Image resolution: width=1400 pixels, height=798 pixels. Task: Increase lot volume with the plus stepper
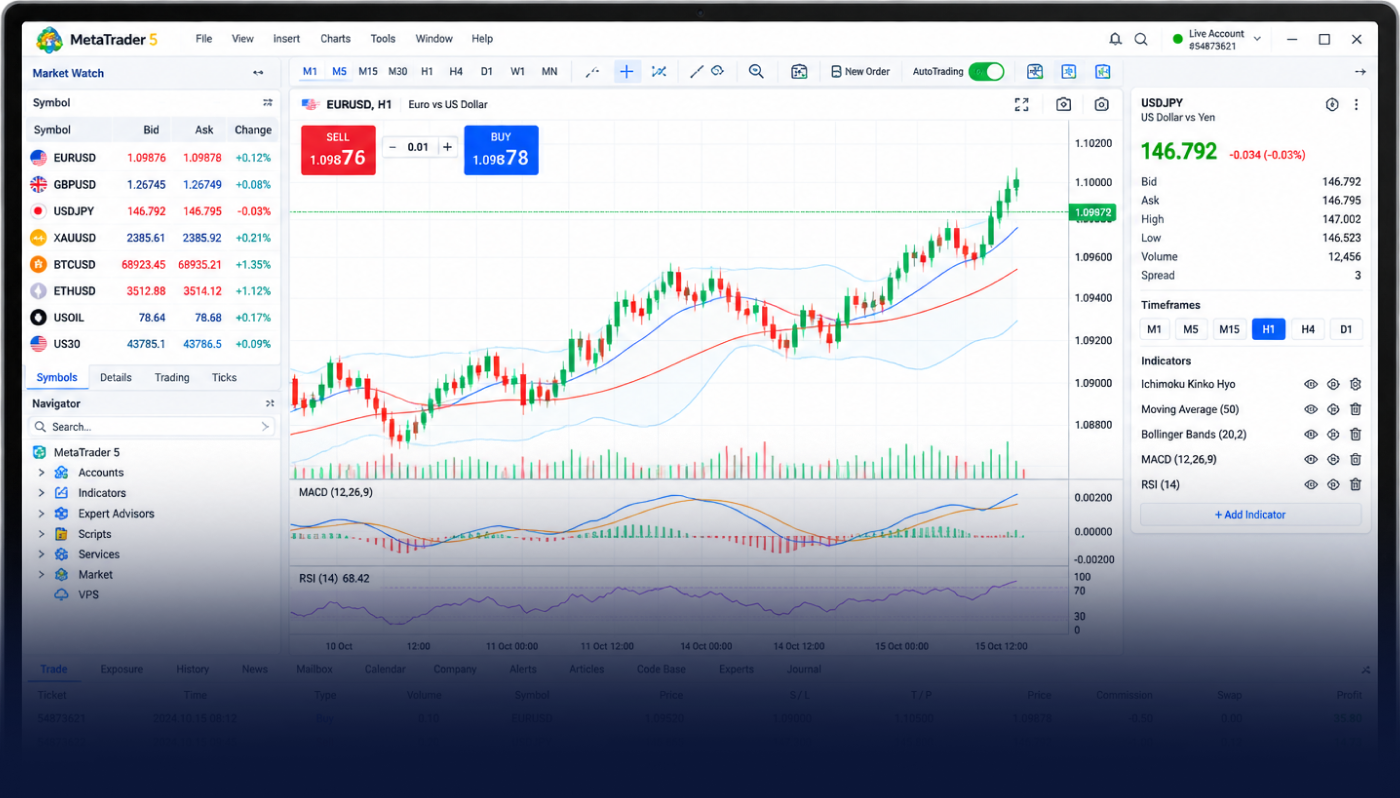(447, 147)
